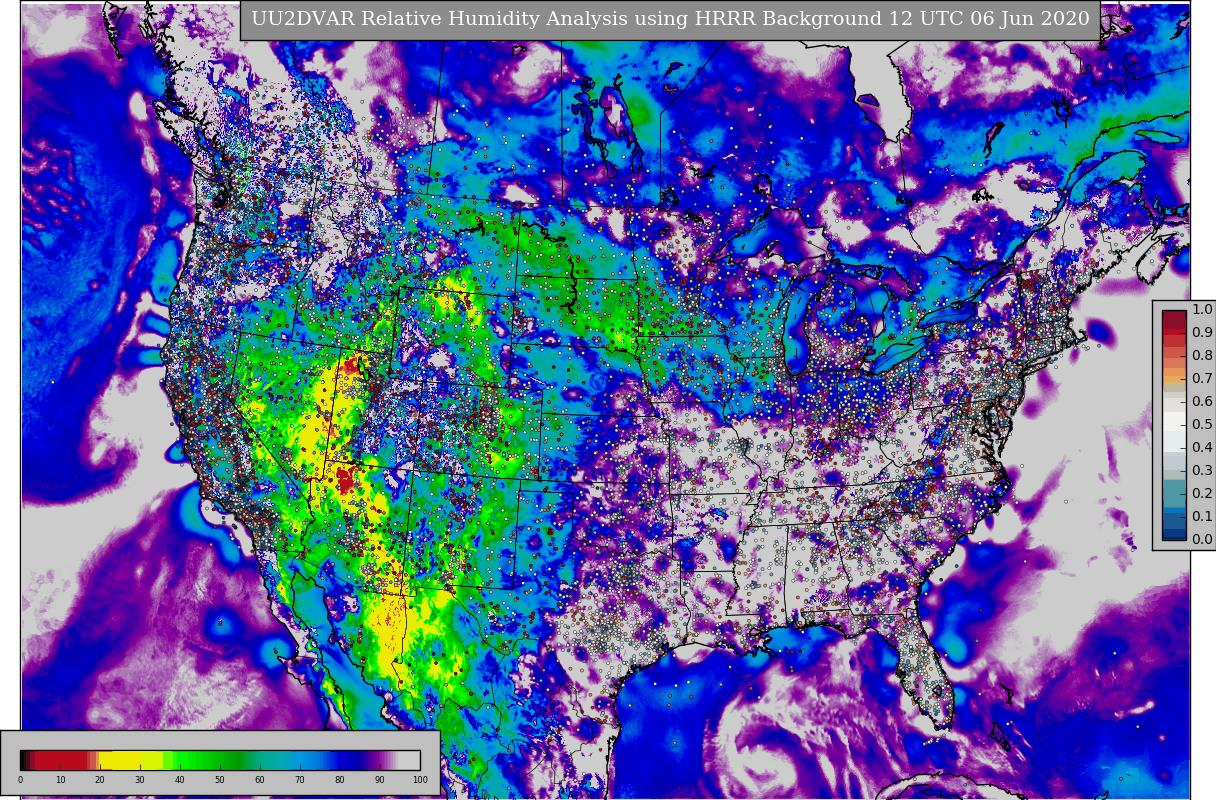Click the '0.7' label on the right colorbar
The height and width of the screenshot is (800, 1216).
pos(1202,379)
